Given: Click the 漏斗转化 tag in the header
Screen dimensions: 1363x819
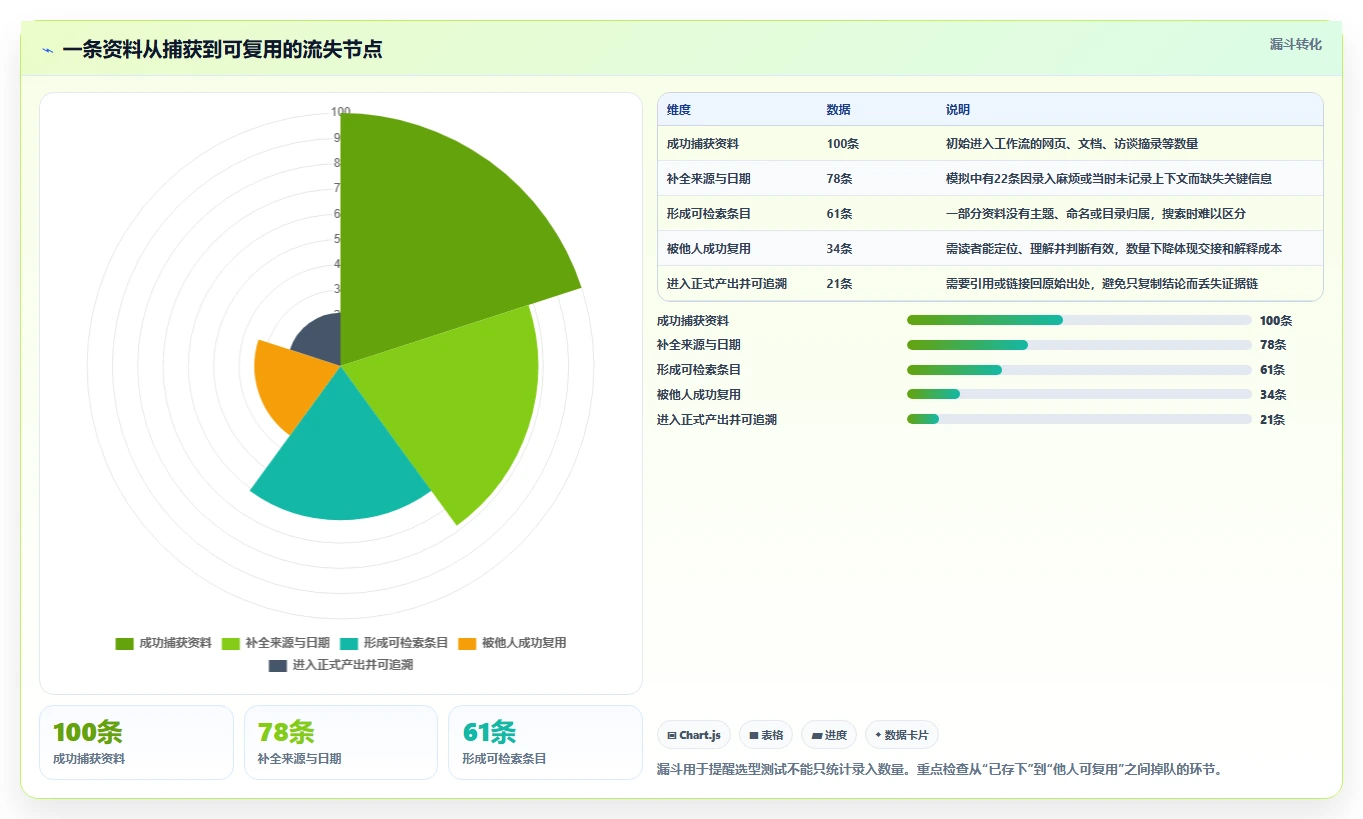Looking at the screenshot, I should tap(1295, 44).
